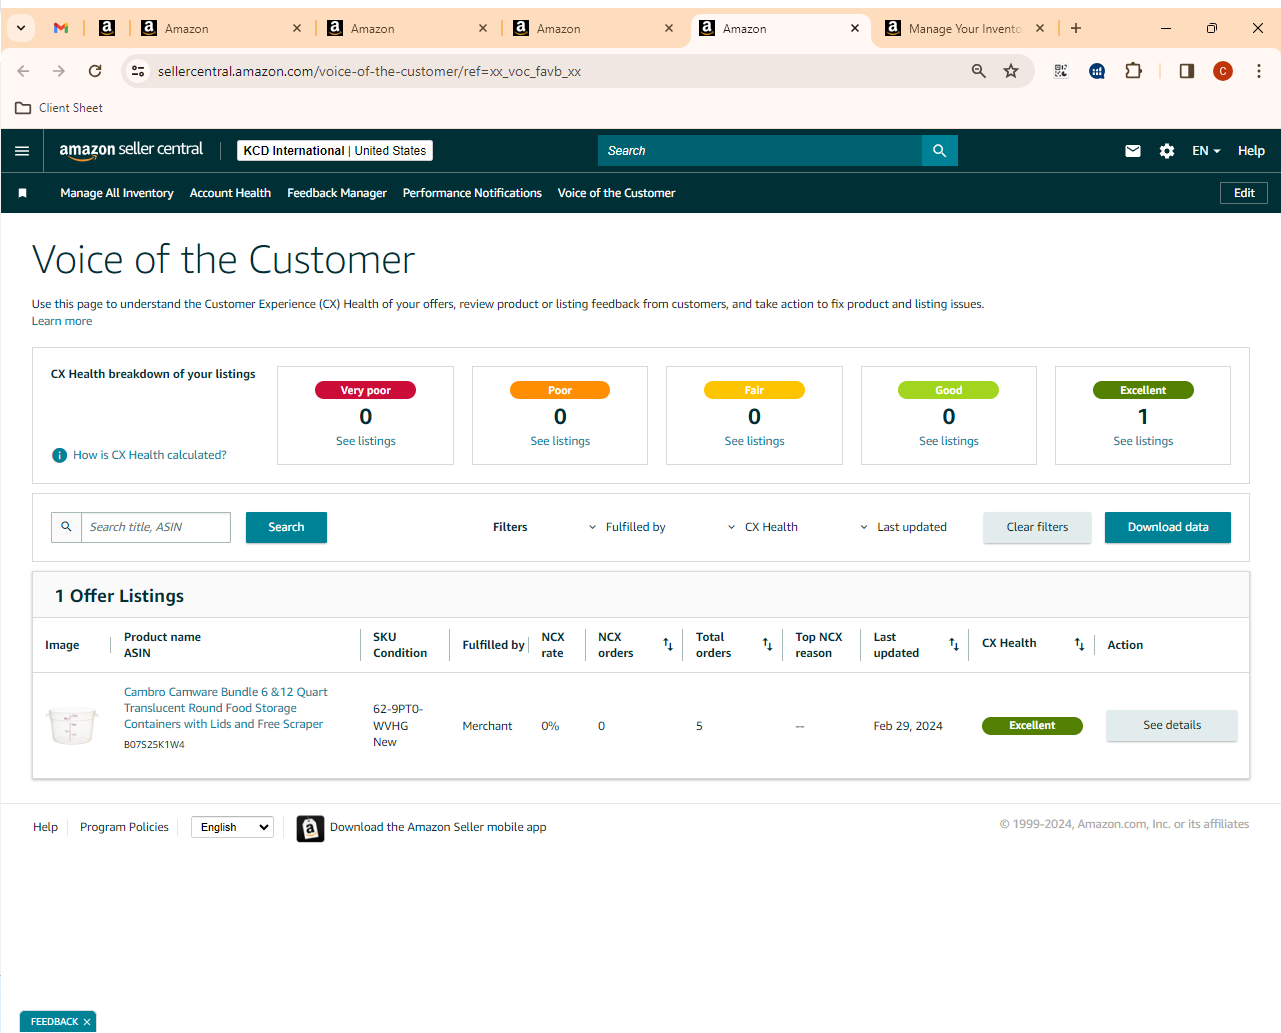Open the Chrome tab search dropdown
The width and height of the screenshot is (1281, 1033).
click(21, 28)
